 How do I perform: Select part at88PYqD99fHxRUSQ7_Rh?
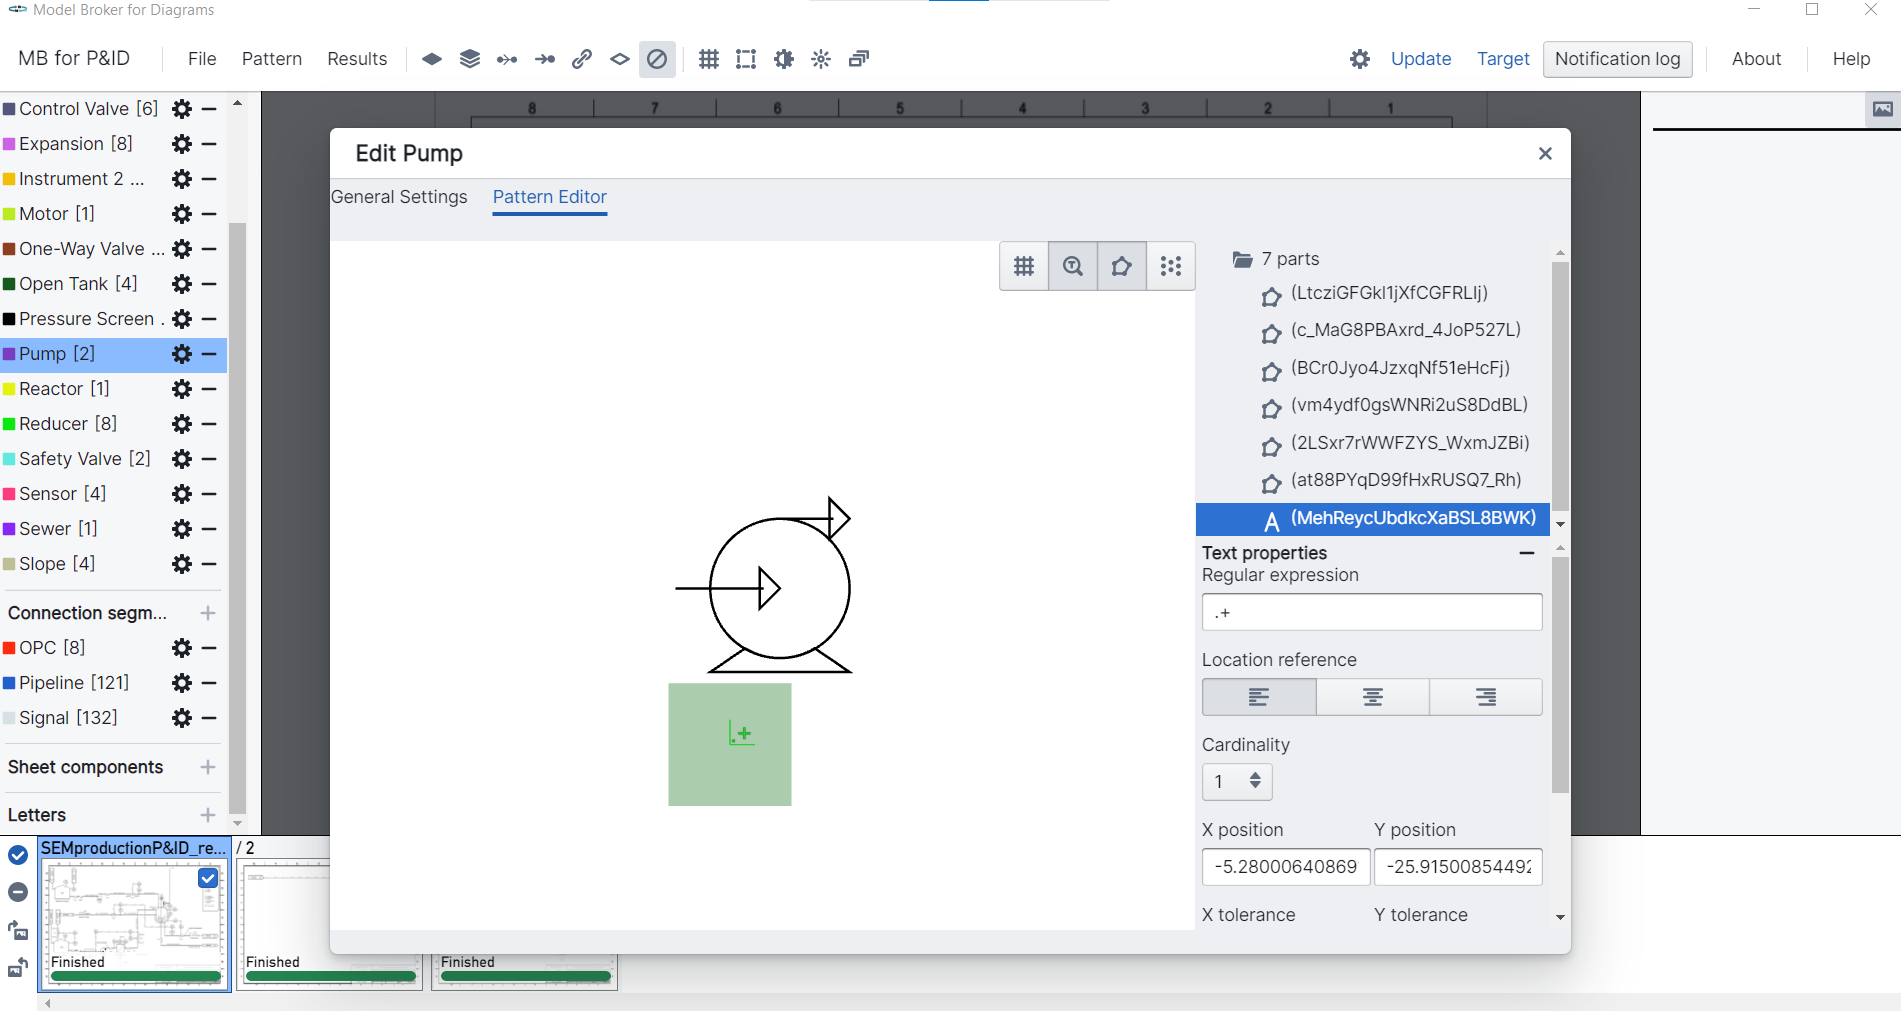click(x=1406, y=480)
